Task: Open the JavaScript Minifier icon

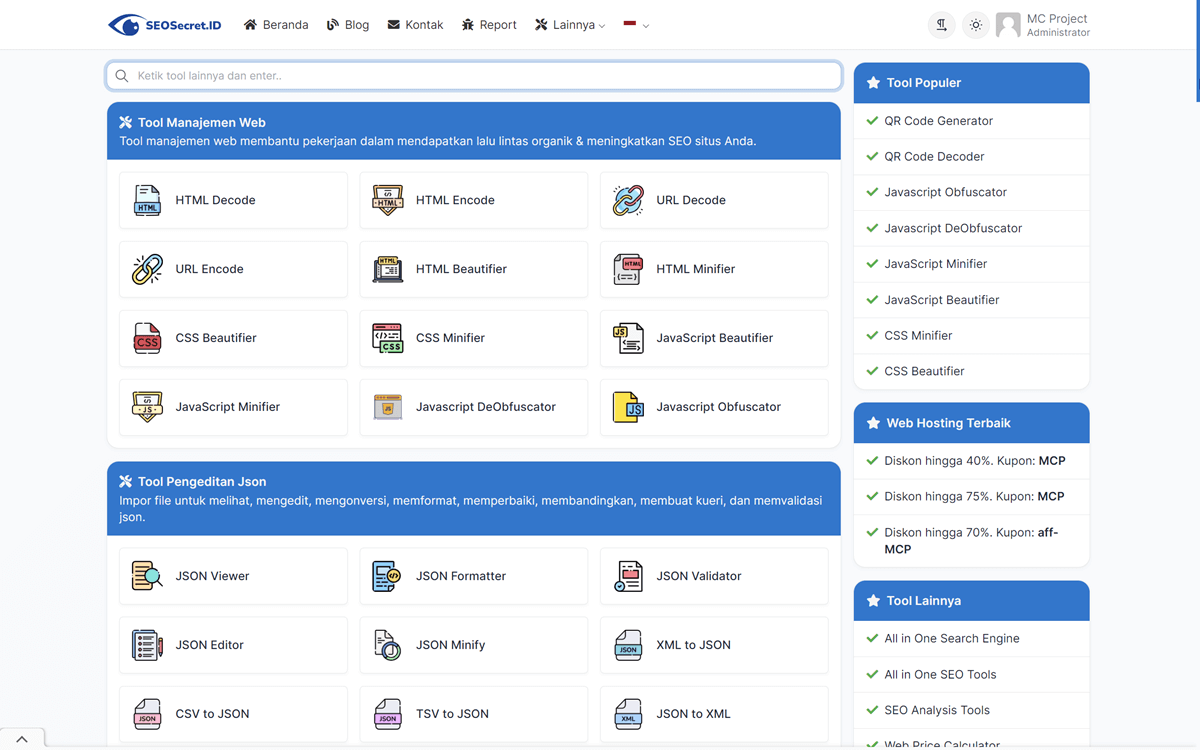Action: 146,407
